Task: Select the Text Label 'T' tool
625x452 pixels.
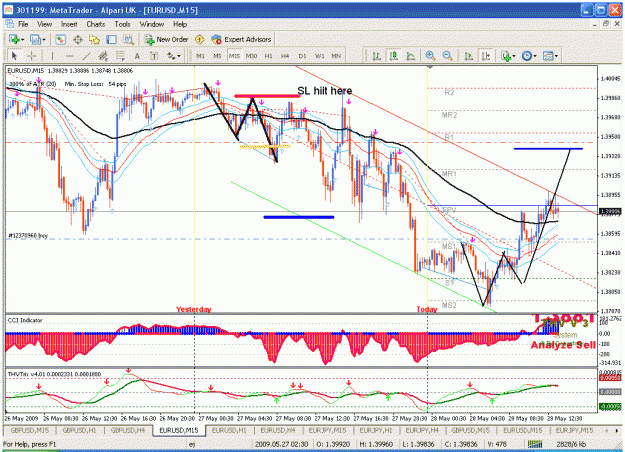Action: 154,56
